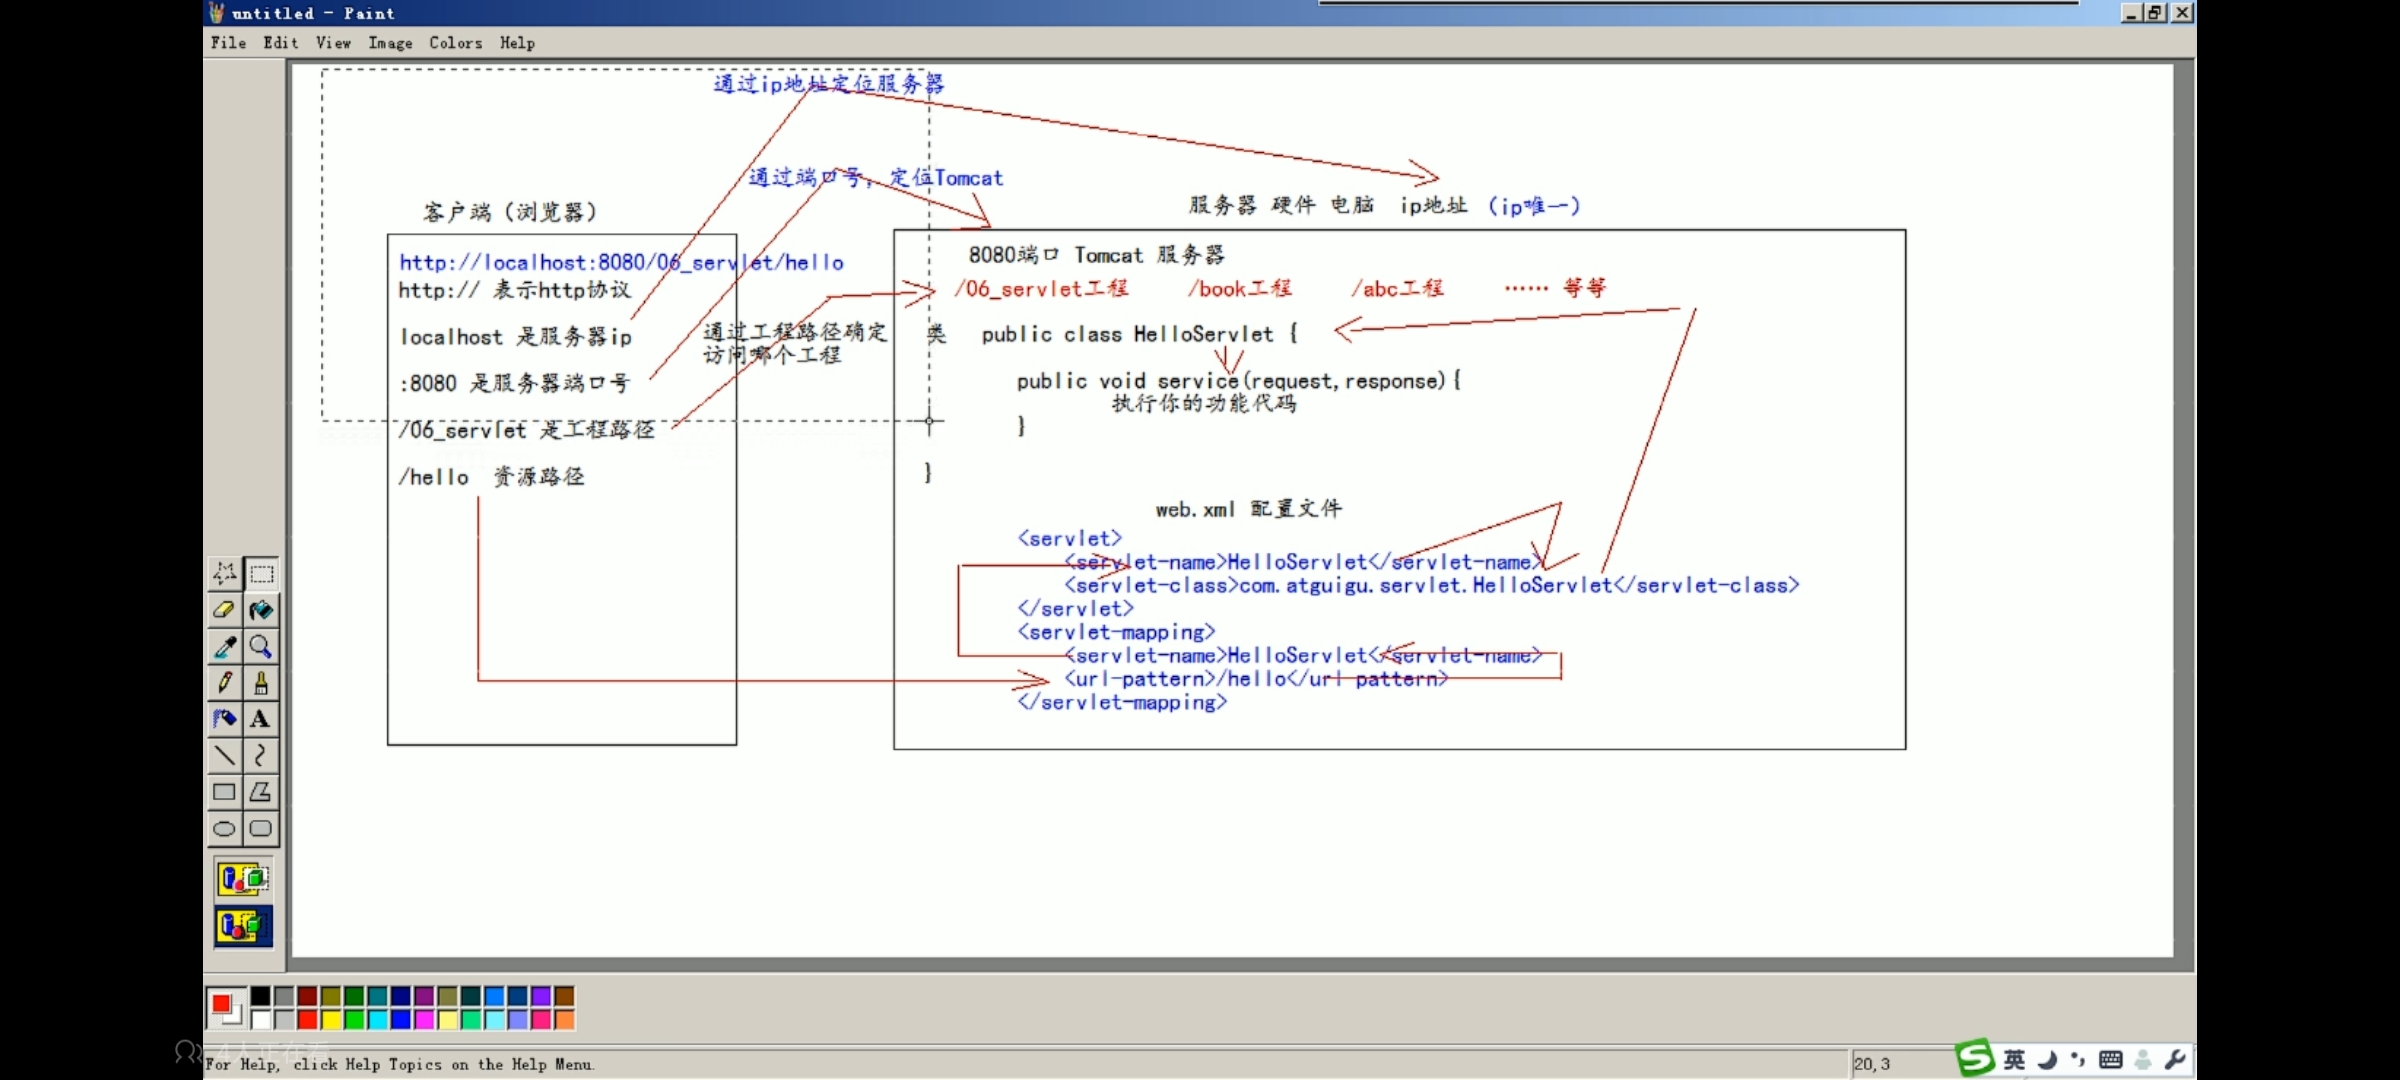This screenshot has height=1080, width=2400.
Task: Expand the Colors menu
Action: 455,43
